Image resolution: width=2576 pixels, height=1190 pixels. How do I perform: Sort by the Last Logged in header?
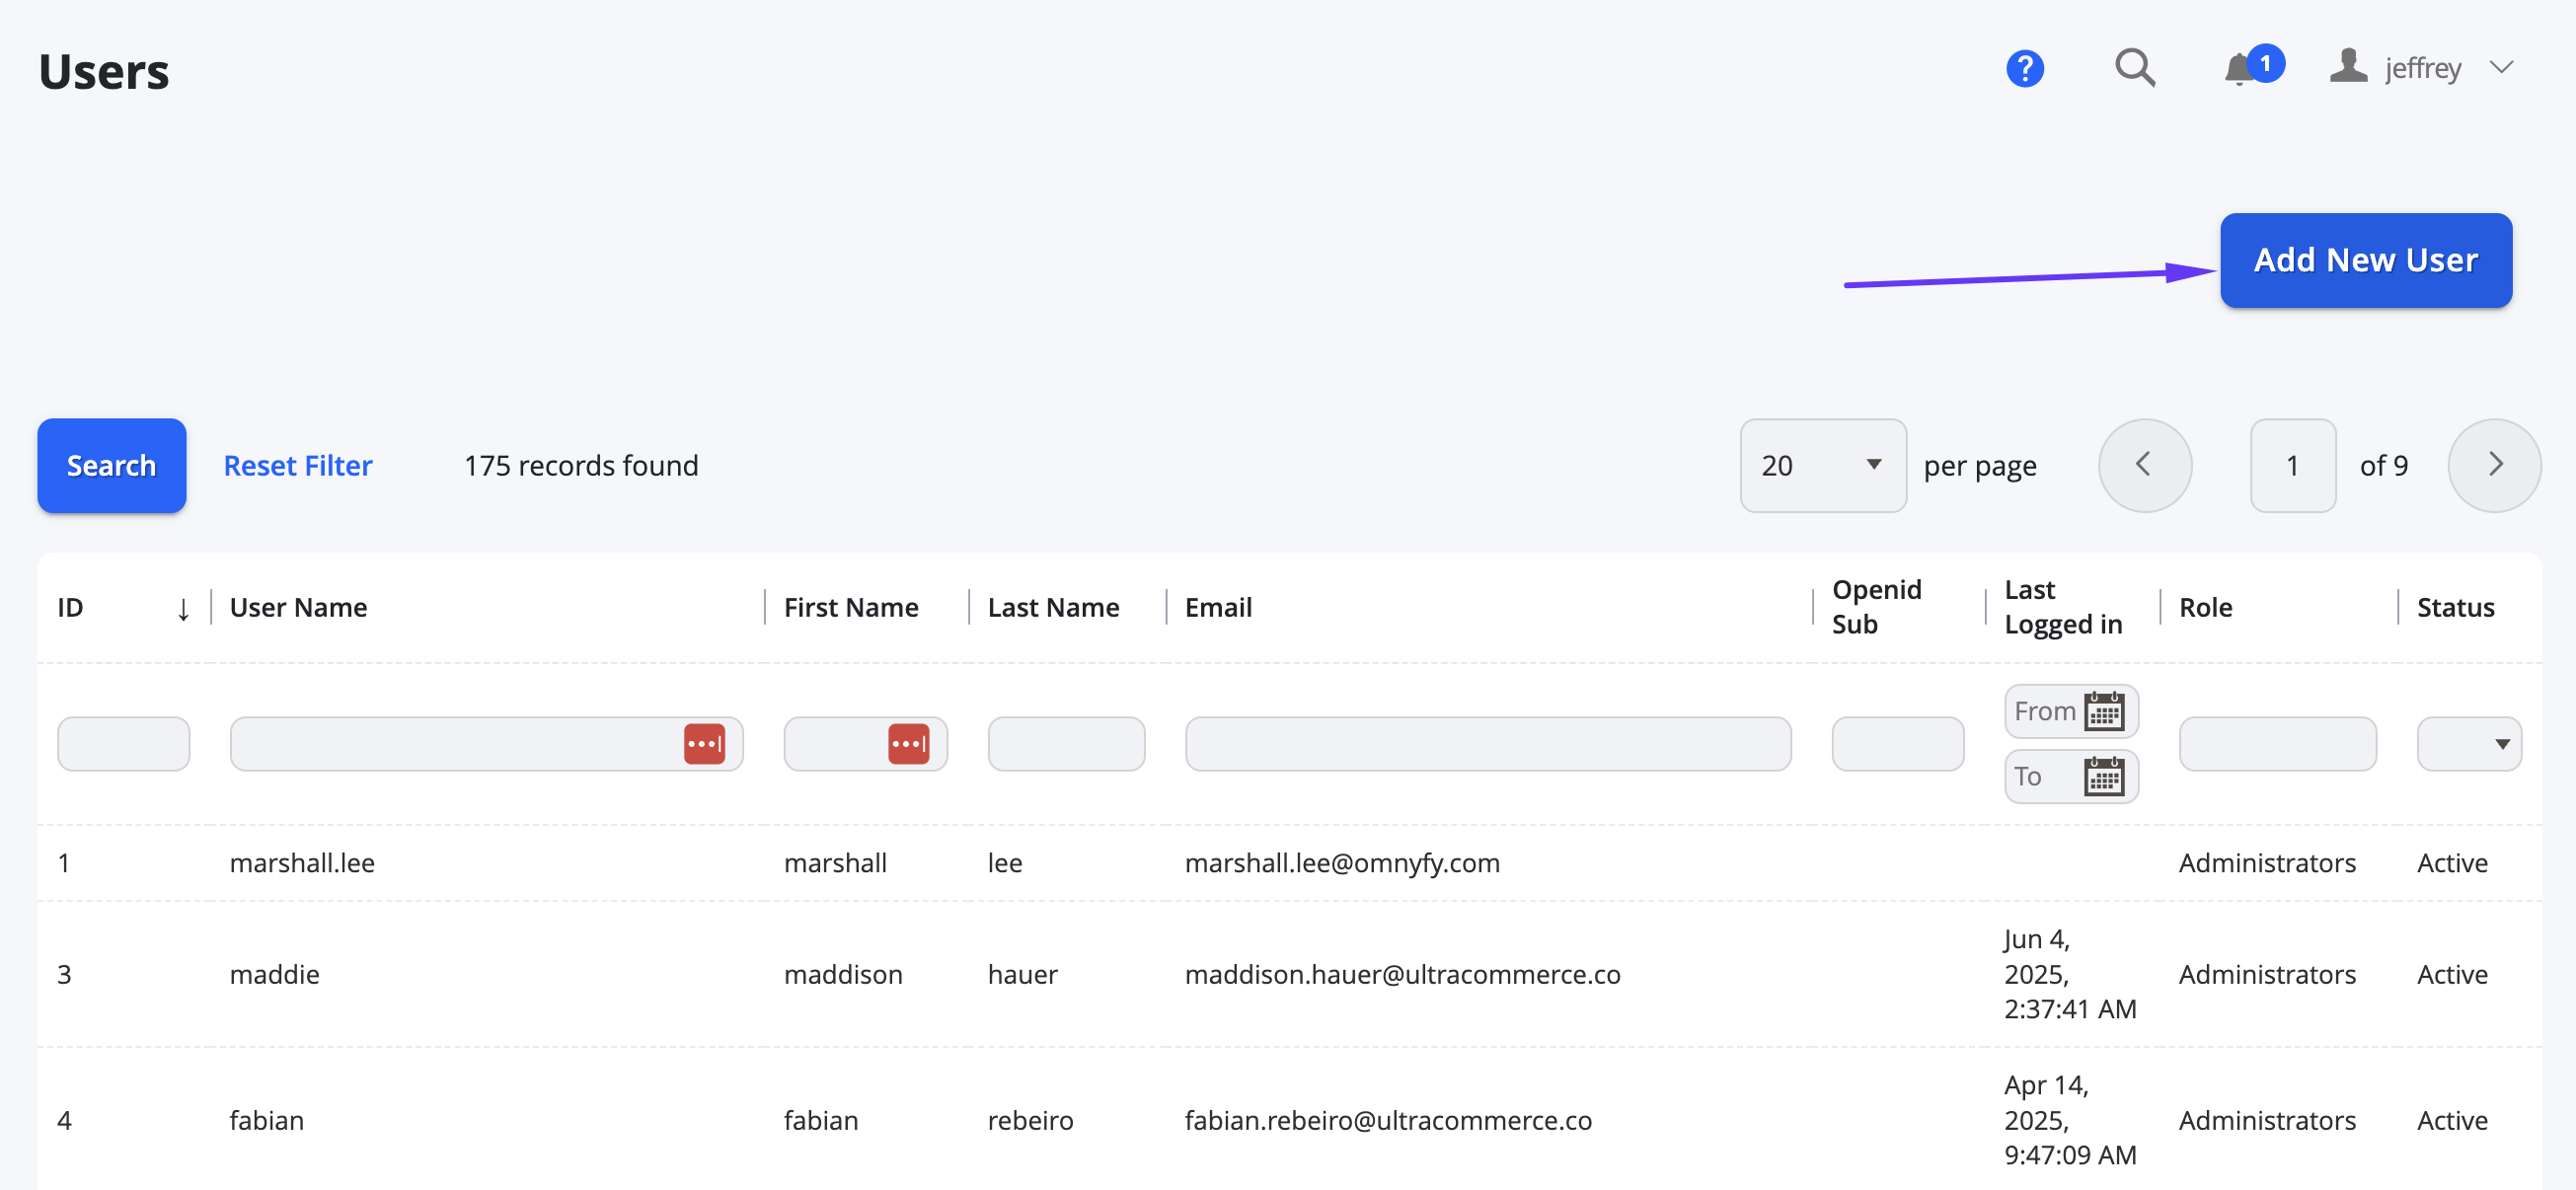point(2062,607)
